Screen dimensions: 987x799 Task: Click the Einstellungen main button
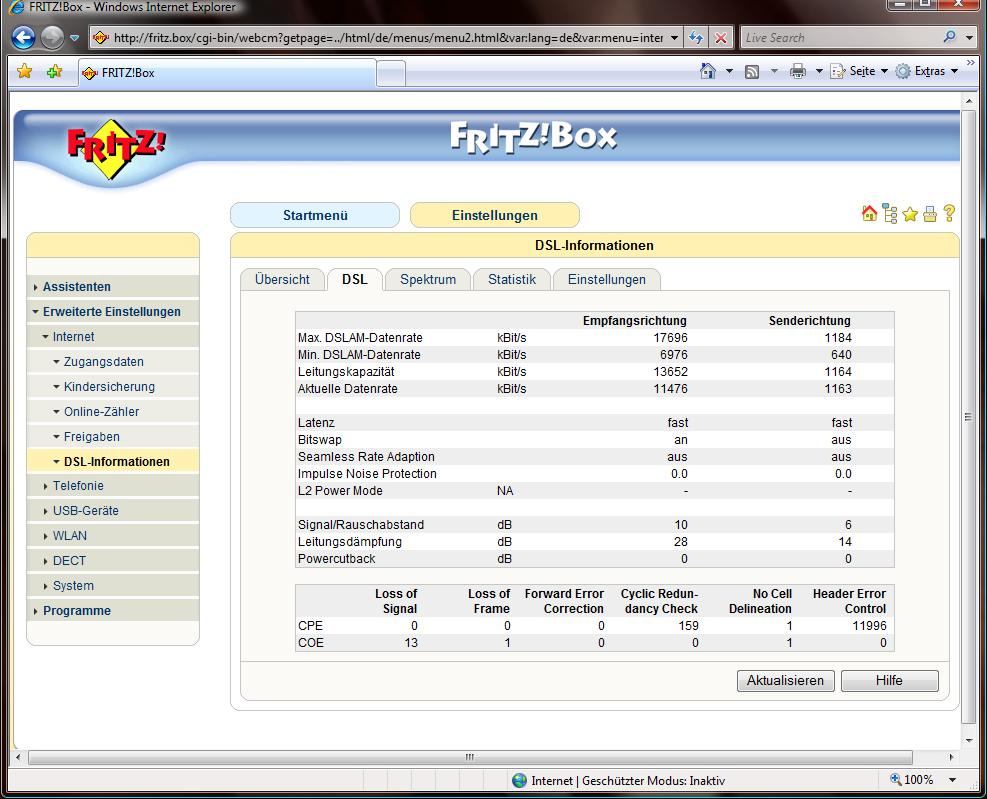[x=495, y=215]
